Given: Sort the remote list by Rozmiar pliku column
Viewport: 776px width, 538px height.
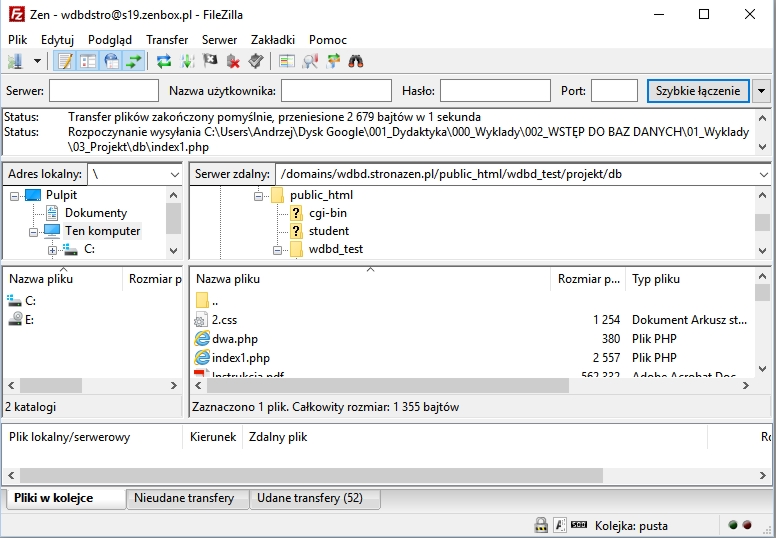Looking at the screenshot, I should click(x=588, y=279).
